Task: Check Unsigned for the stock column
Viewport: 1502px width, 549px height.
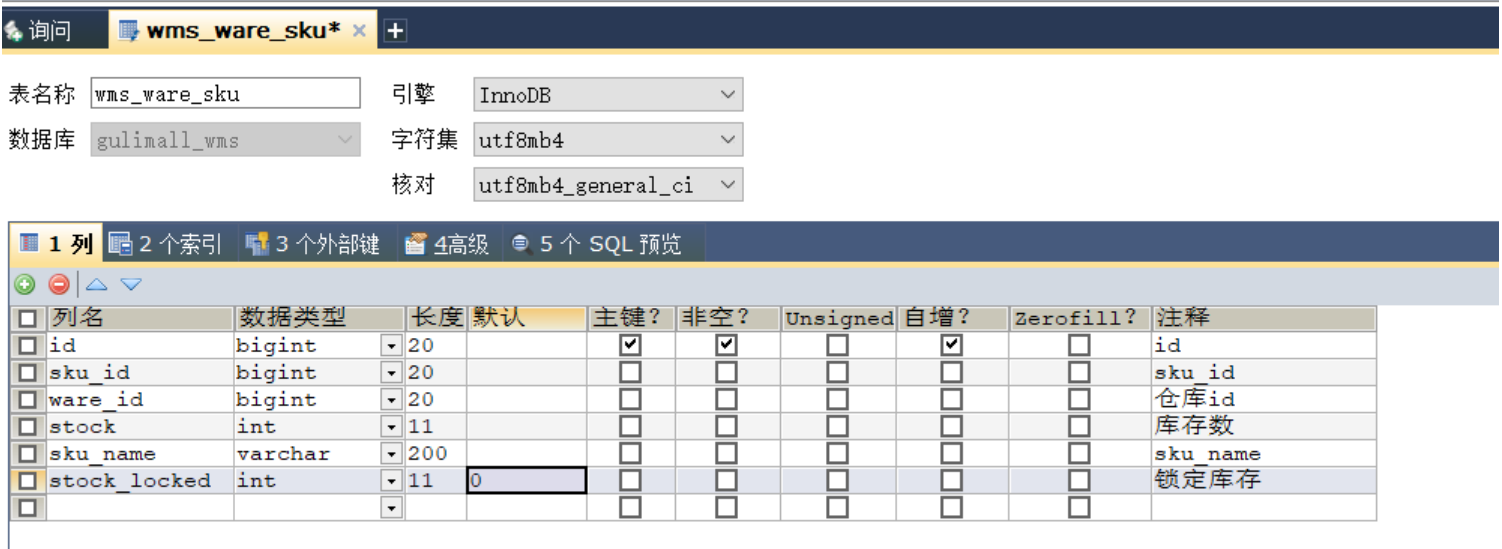Action: tap(838, 426)
